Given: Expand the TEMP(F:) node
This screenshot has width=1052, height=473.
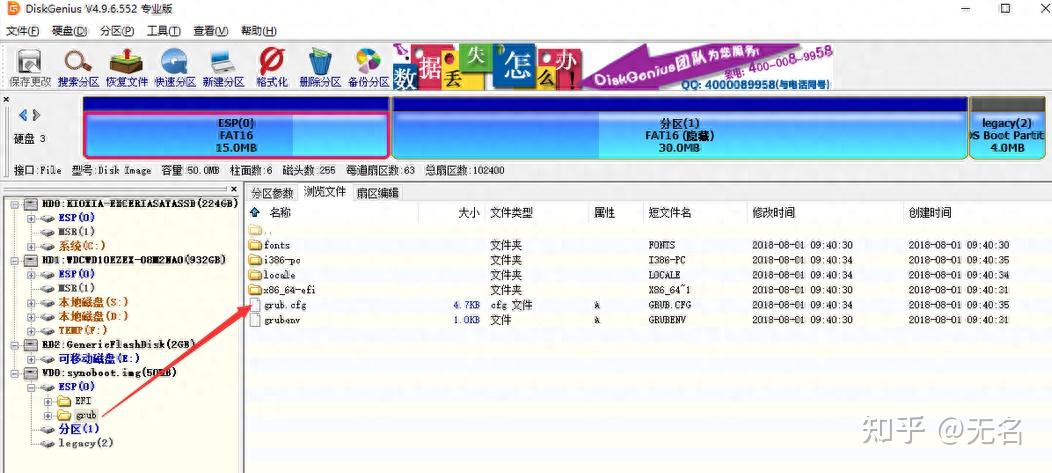Looking at the screenshot, I should click(x=31, y=331).
